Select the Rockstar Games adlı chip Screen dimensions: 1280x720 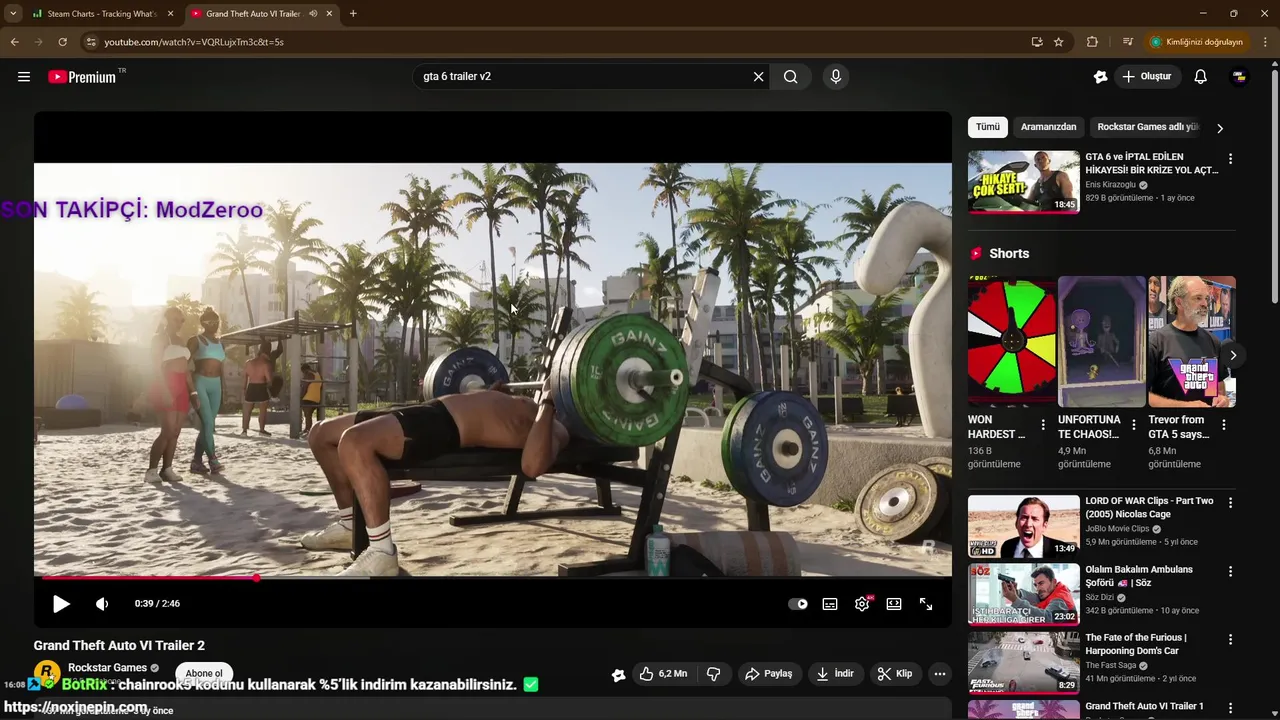[x=1147, y=127]
